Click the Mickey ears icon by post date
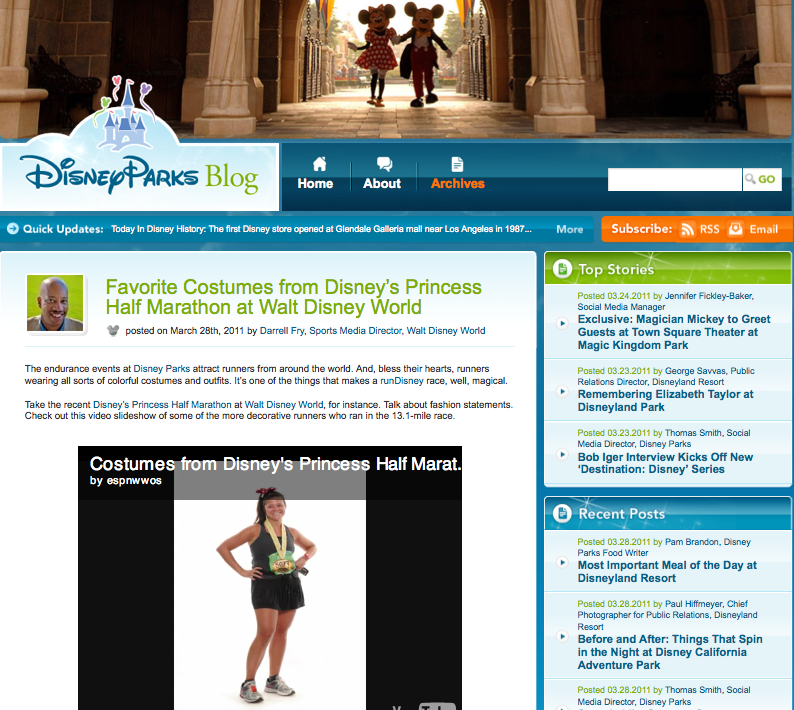Screen dimensions: 794x710 pyautogui.click(x=113, y=331)
